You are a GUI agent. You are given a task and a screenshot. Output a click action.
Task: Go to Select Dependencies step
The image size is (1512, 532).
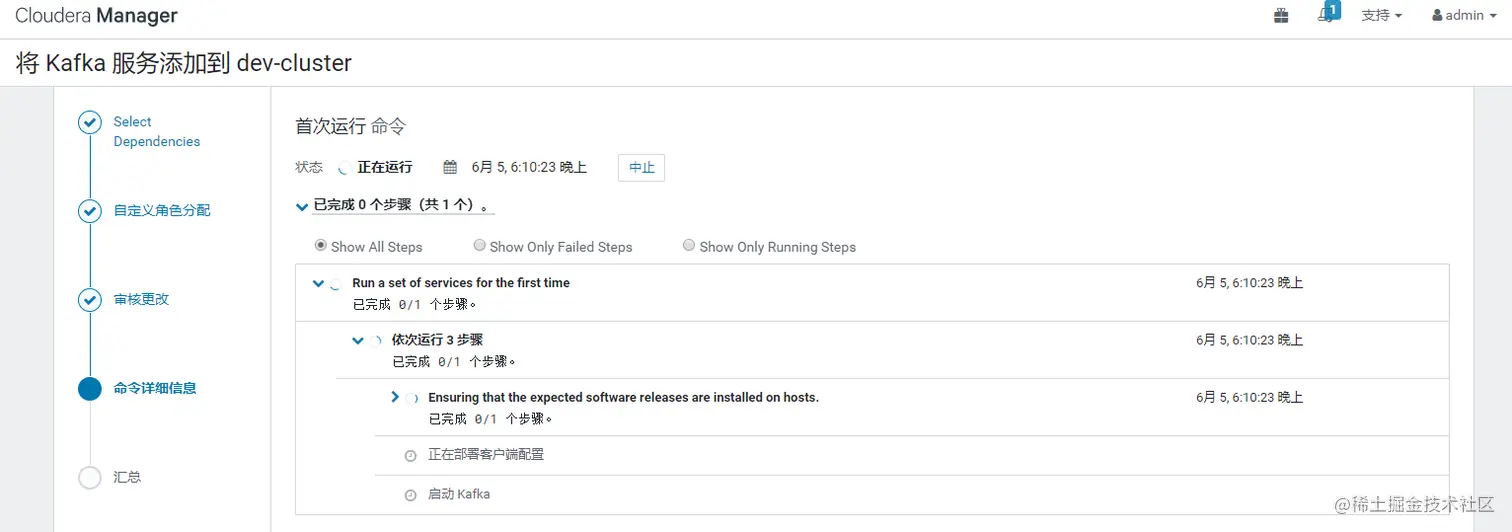[157, 131]
